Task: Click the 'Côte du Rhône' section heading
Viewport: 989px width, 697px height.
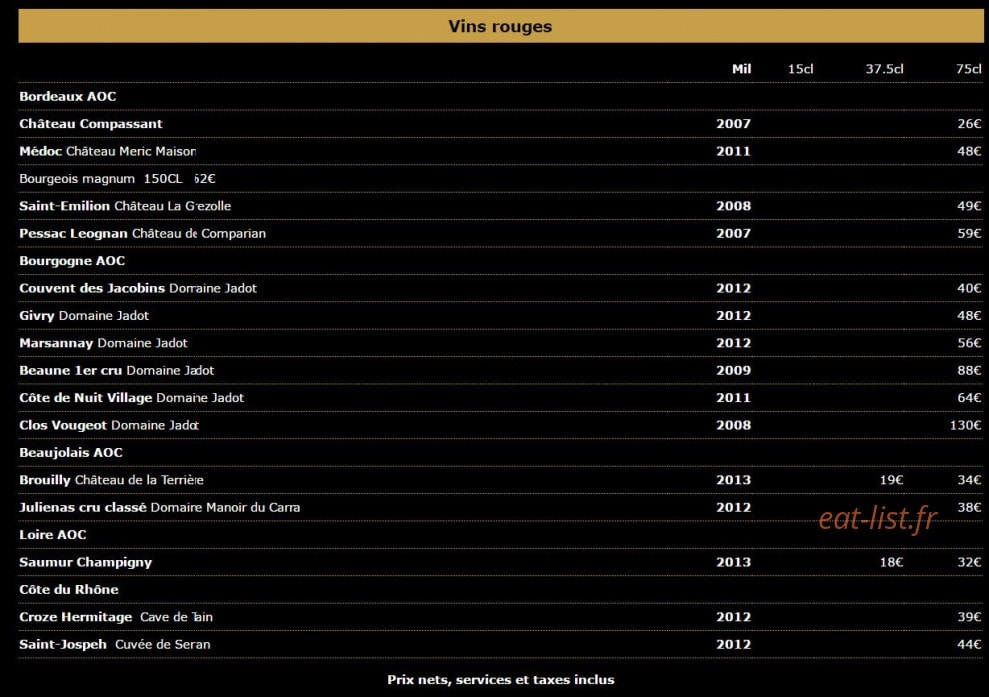Action: (x=69, y=590)
